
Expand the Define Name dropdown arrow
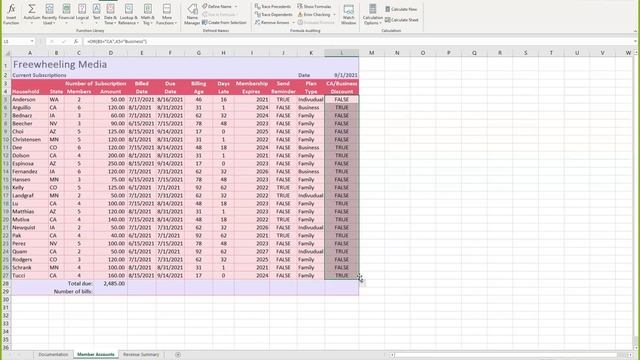236,7
